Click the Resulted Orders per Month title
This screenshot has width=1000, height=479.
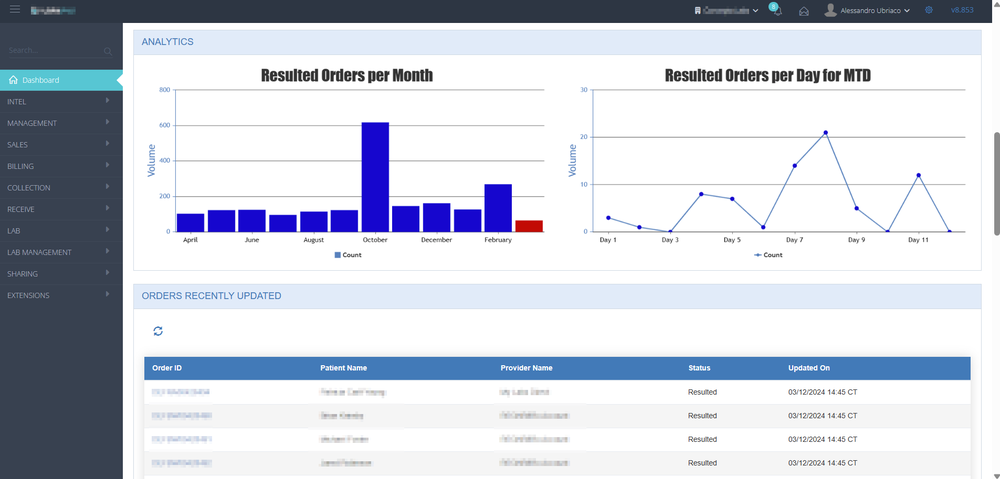(347, 75)
